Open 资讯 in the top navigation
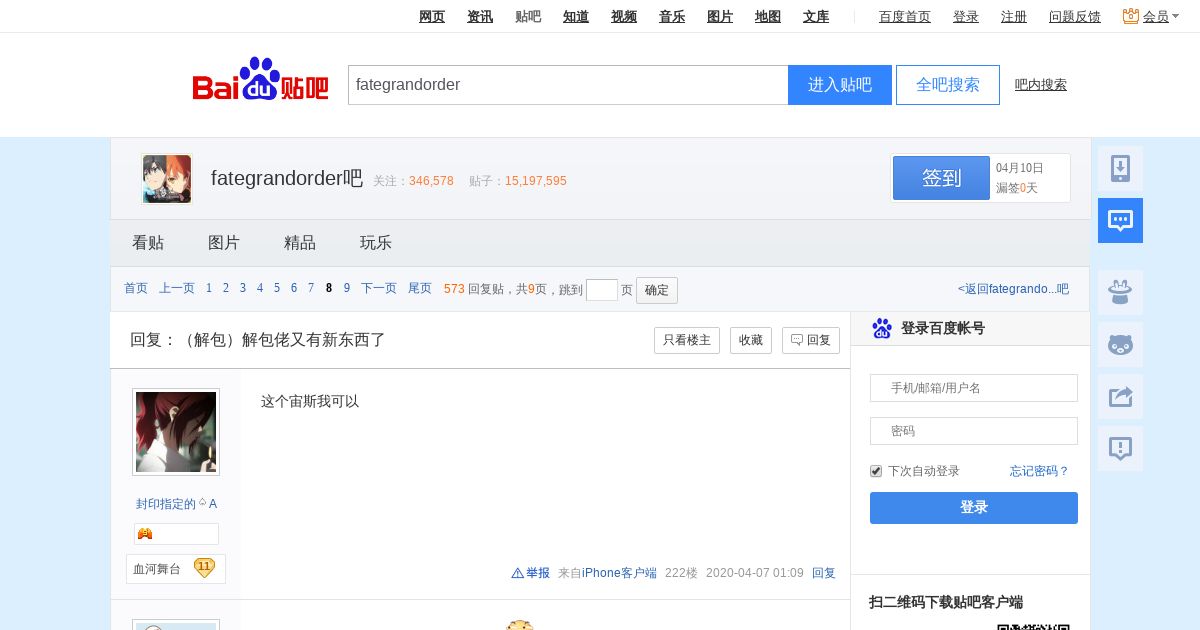The height and width of the screenshot is (630, 1200). pyautogui.click(x=480, y=16)
